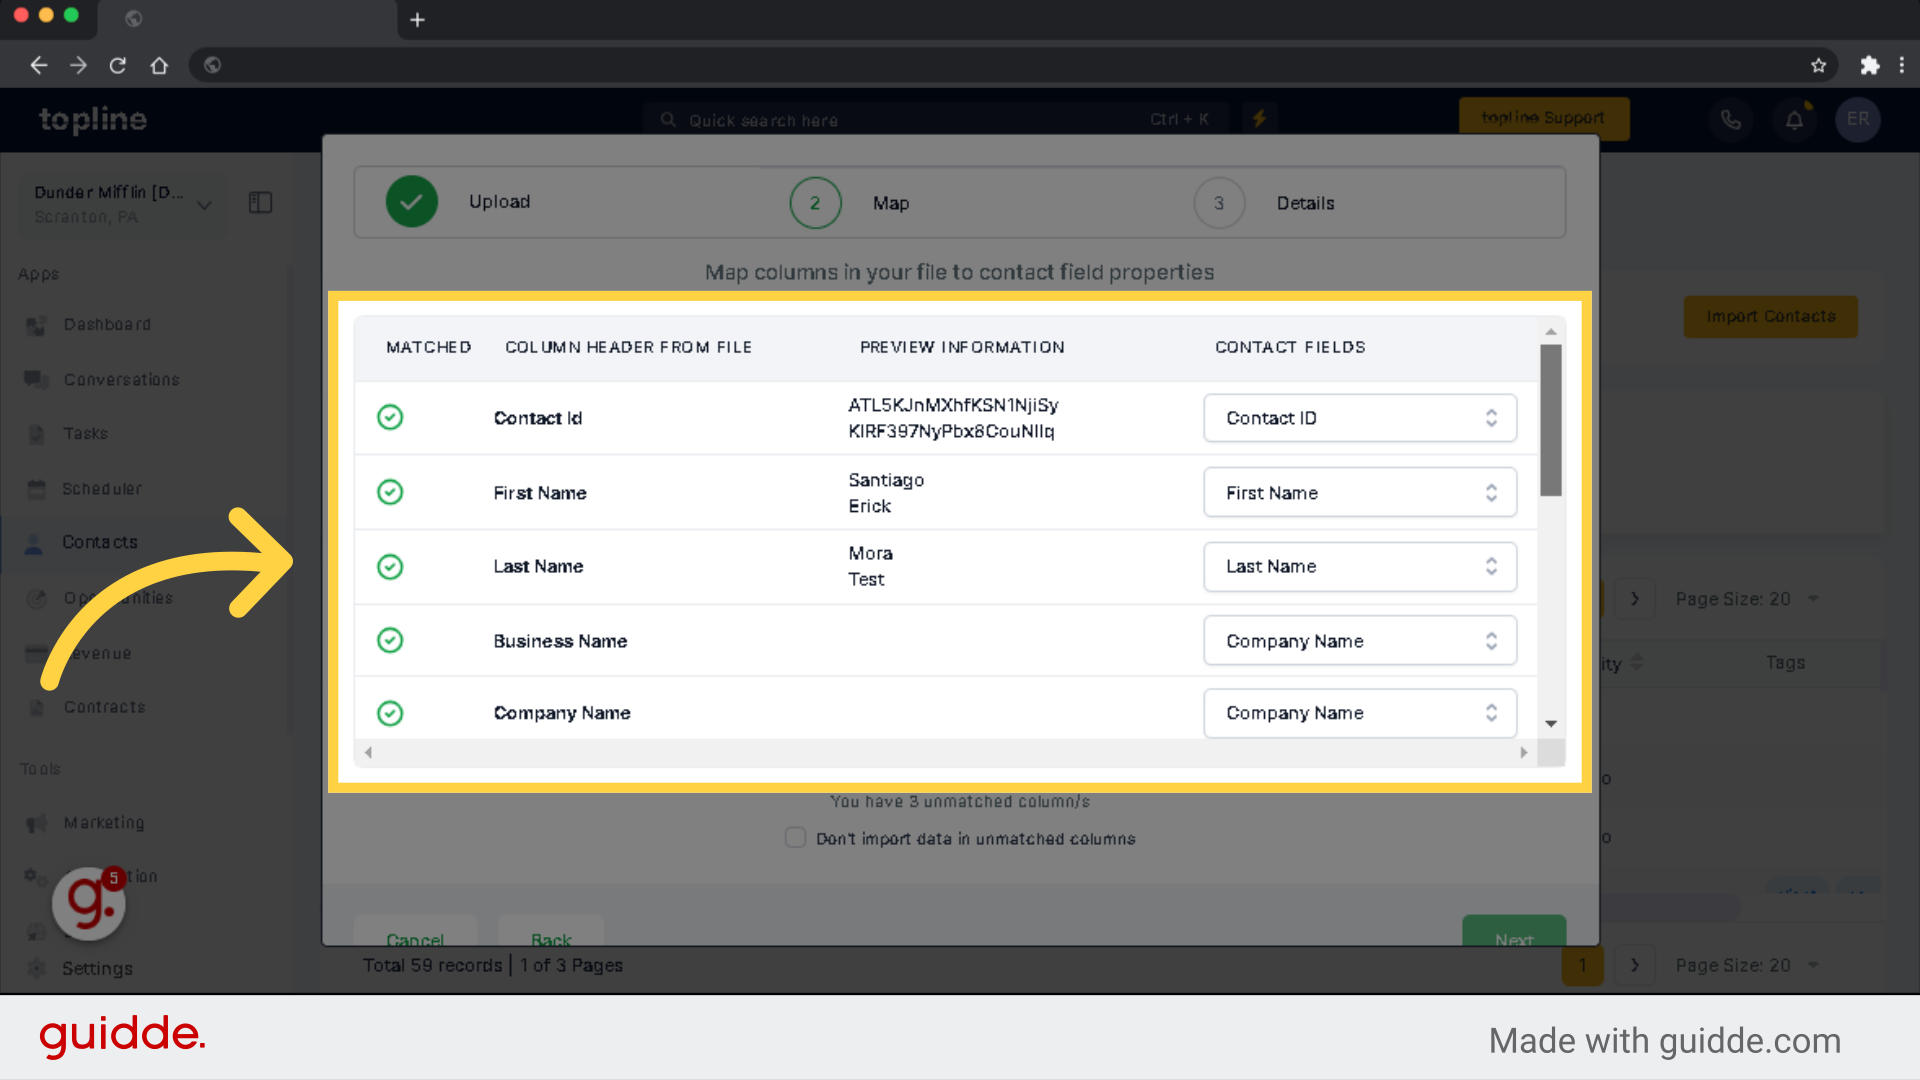Click the Contacts icon in sidebar
1920x1080 pixels.
tap(37, 542)
